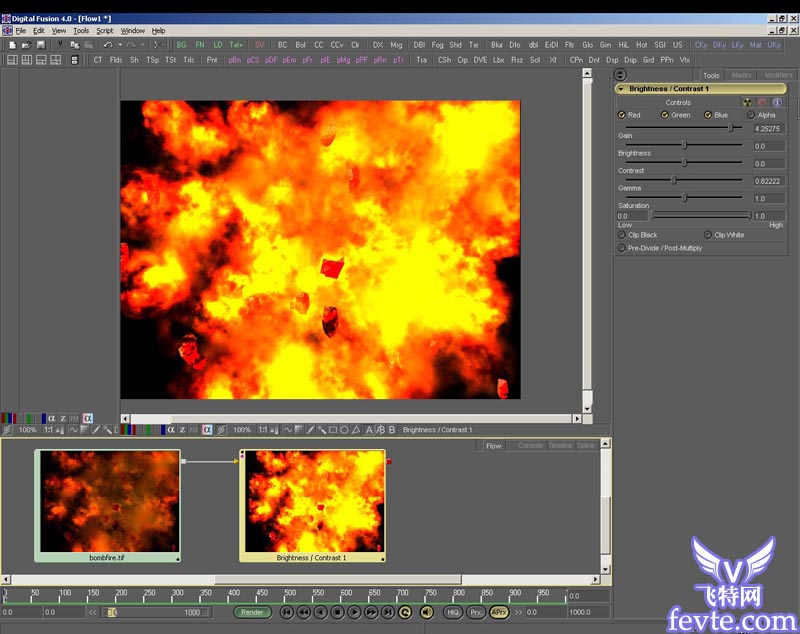Toggle Pre-Divide / Post-Multiply option
This screenshot has height=634, width=800.
(621, 248)
